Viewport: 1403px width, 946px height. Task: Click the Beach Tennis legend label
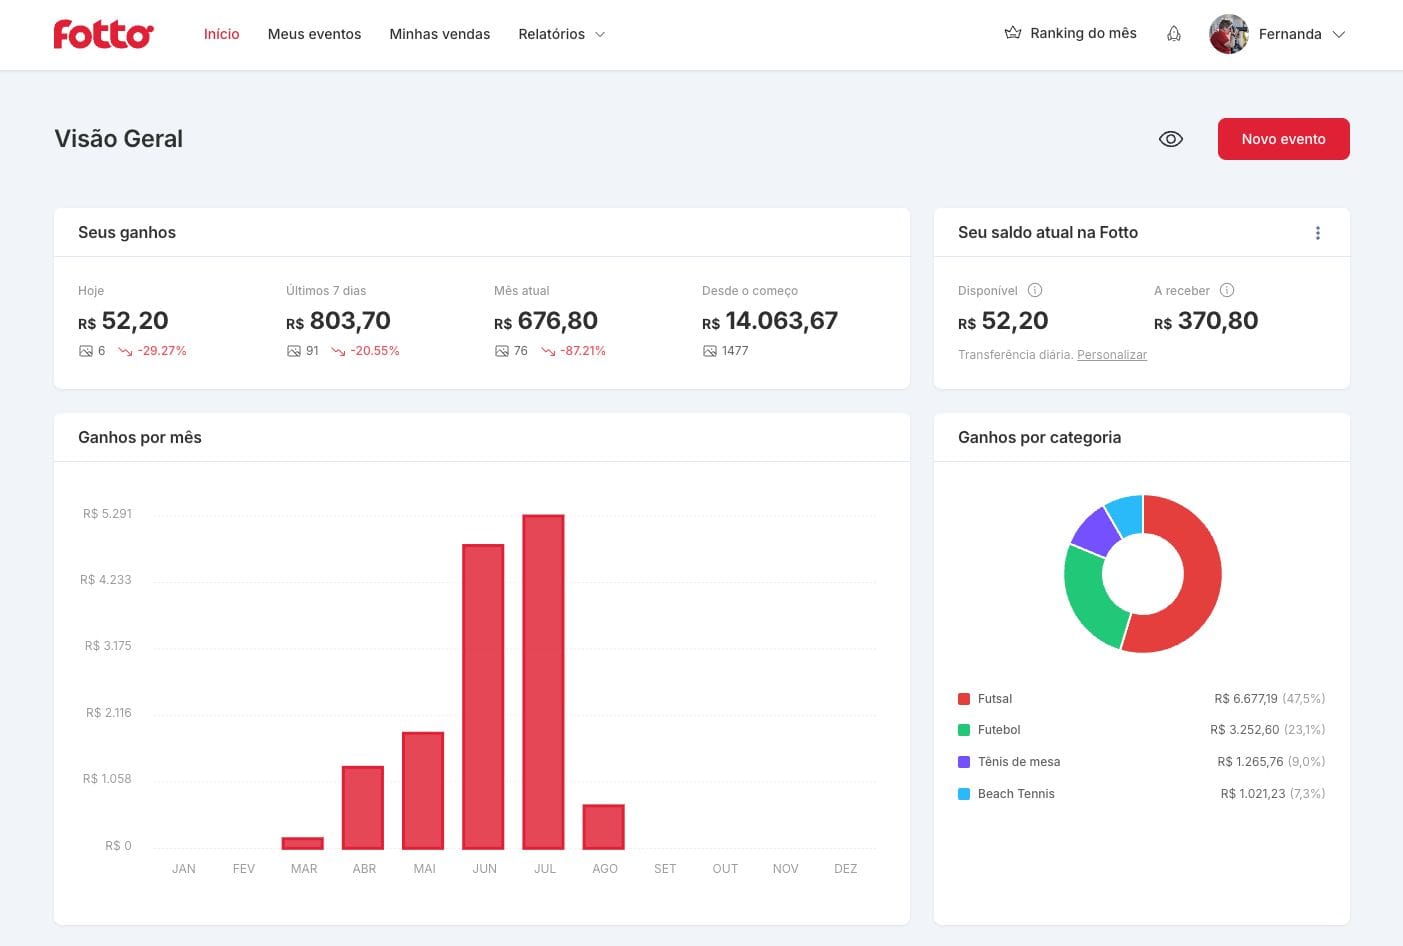click(x=1016, y=794)
